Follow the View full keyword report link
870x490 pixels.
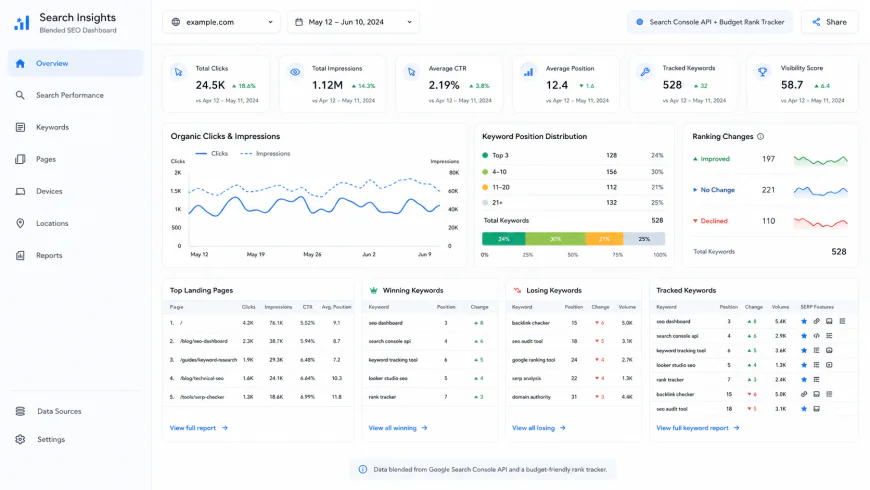697,428
